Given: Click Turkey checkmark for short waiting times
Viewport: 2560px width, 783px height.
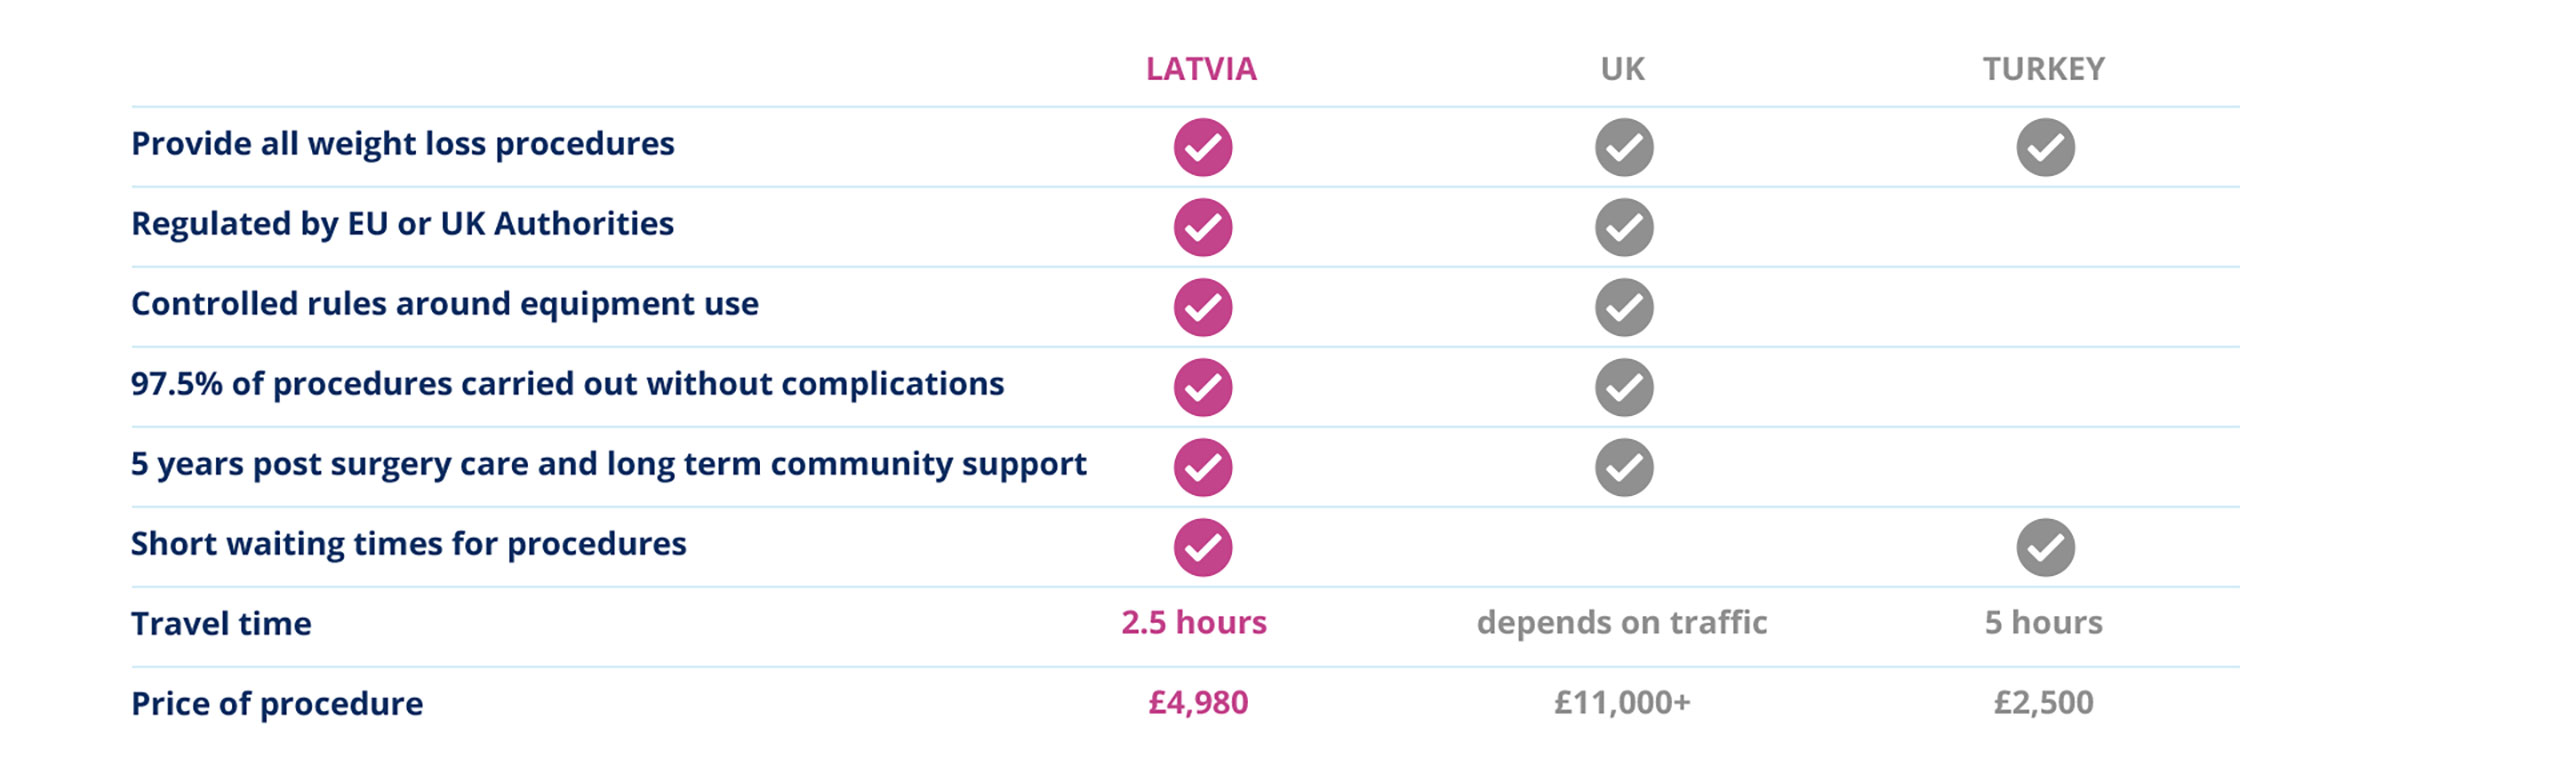Looking at the screenshot, I should pos(2045,547).
